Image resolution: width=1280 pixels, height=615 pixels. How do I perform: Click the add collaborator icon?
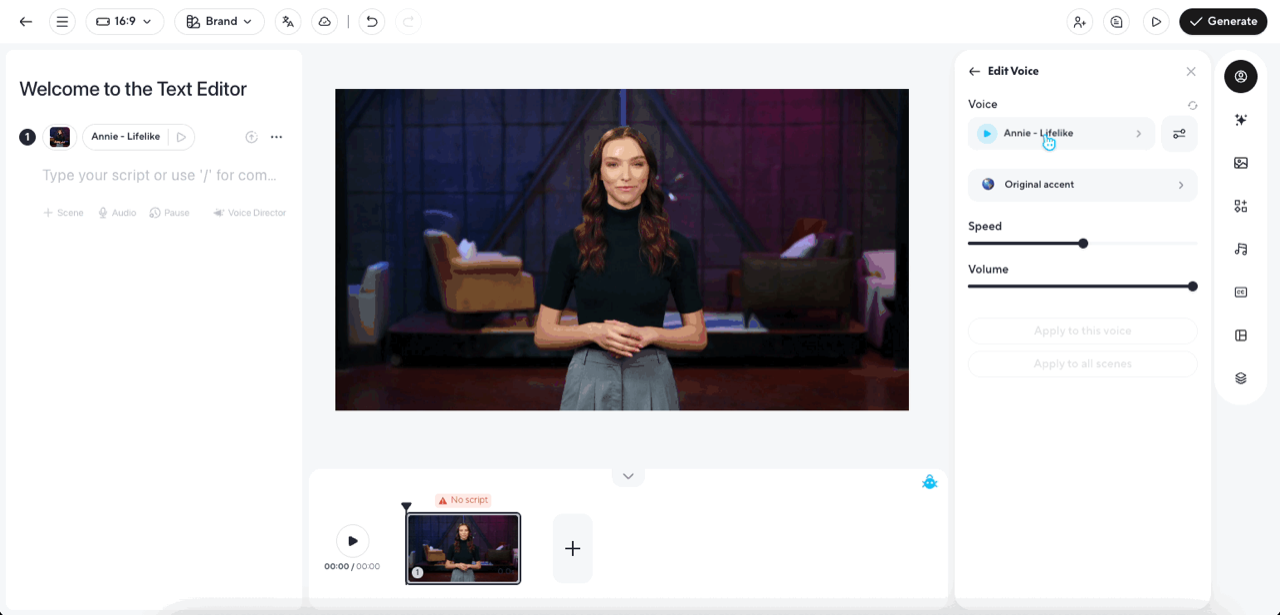point(1079,21)
